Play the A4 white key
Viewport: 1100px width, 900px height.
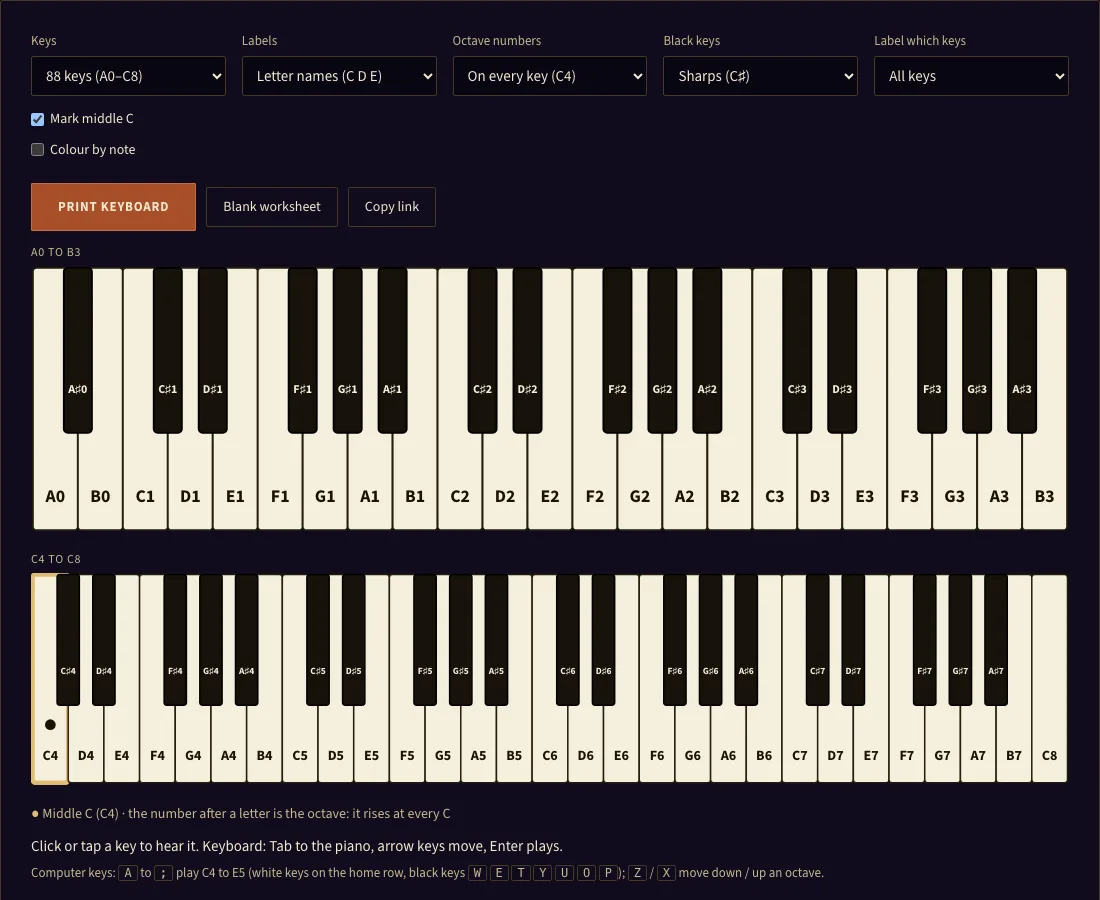[229, 744]
